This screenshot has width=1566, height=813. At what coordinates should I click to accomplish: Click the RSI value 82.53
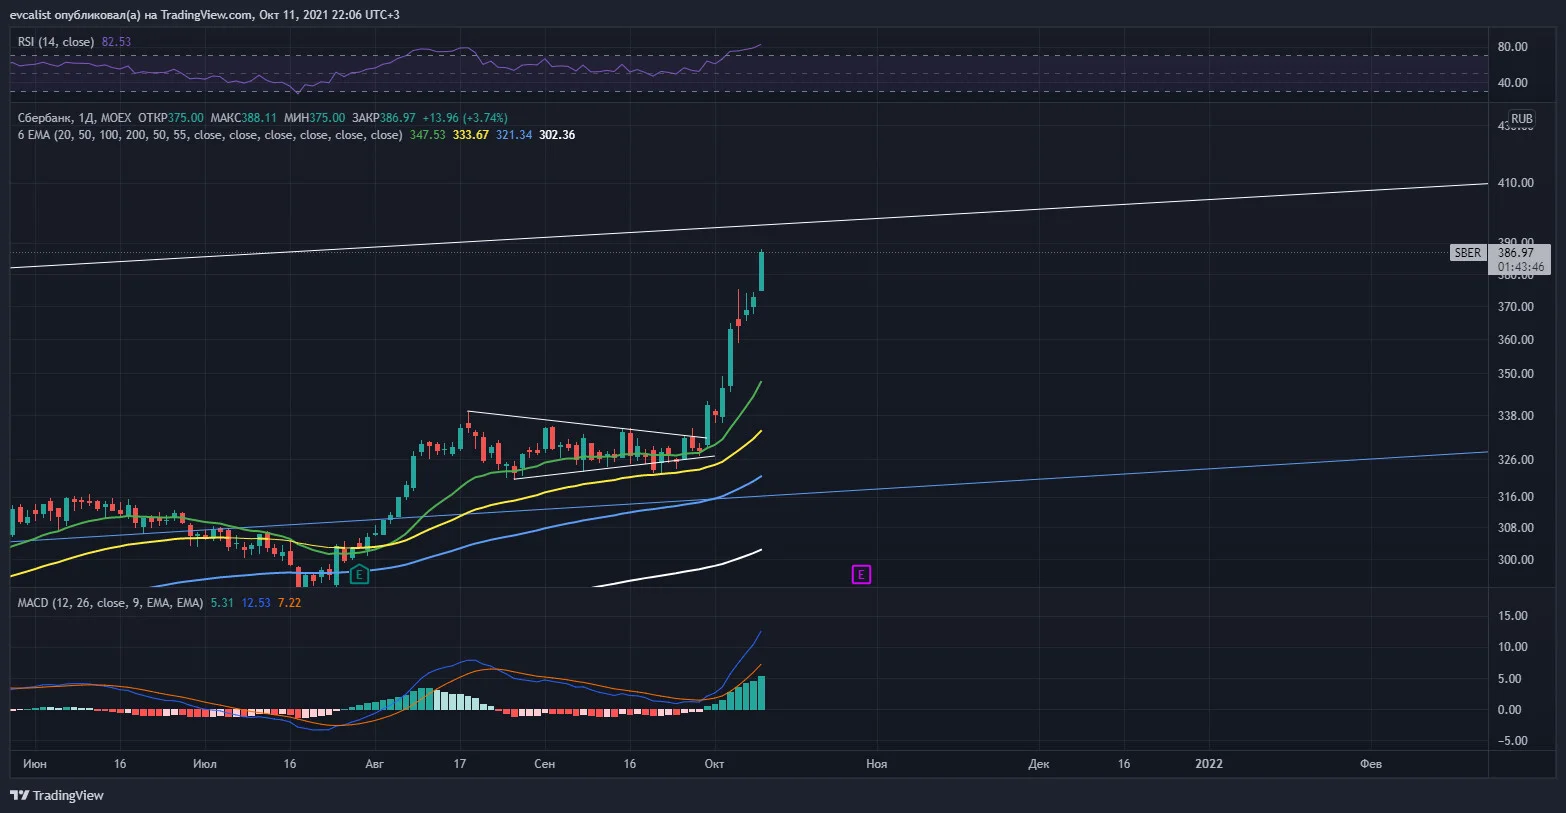[116, 42]
